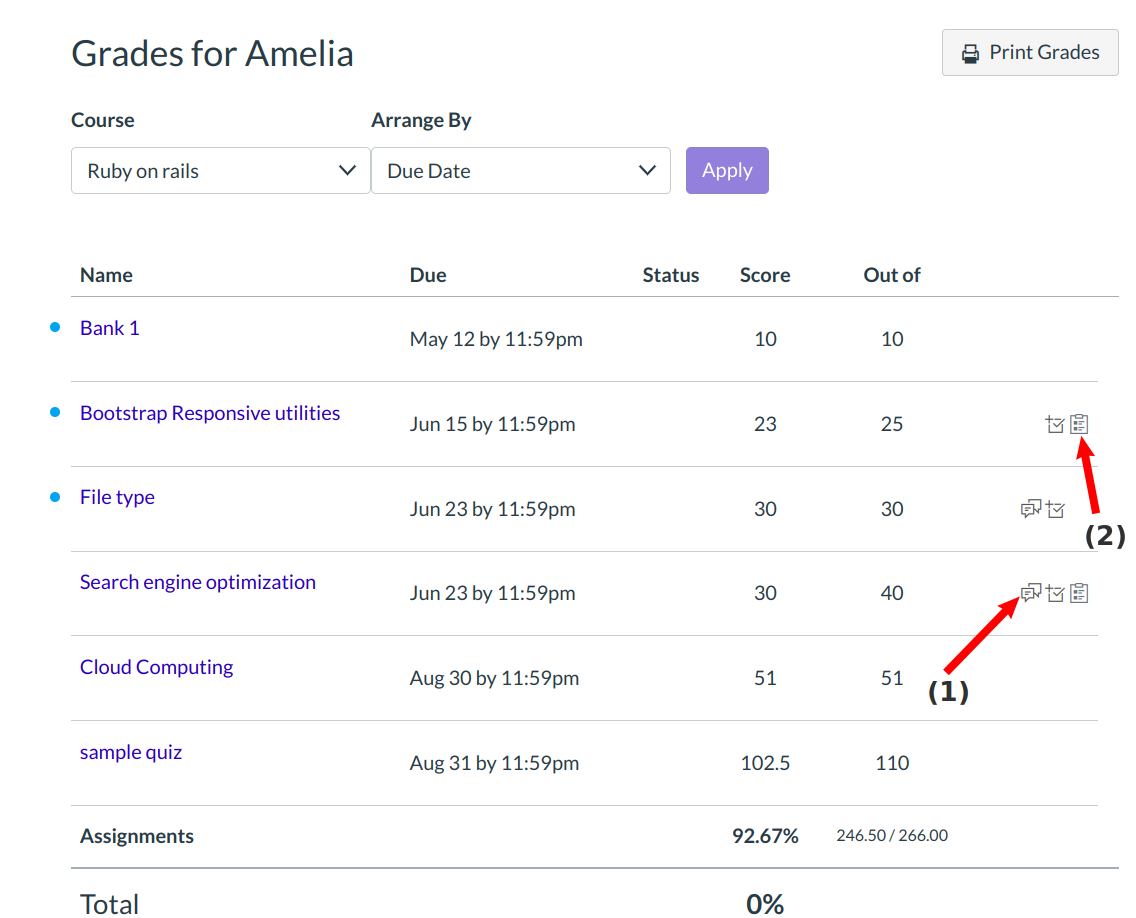Click unread dot beside Bootstrap Responsive utilities
The width and height of the screenshot is (1136, 918).
click(x=56, y=412)
